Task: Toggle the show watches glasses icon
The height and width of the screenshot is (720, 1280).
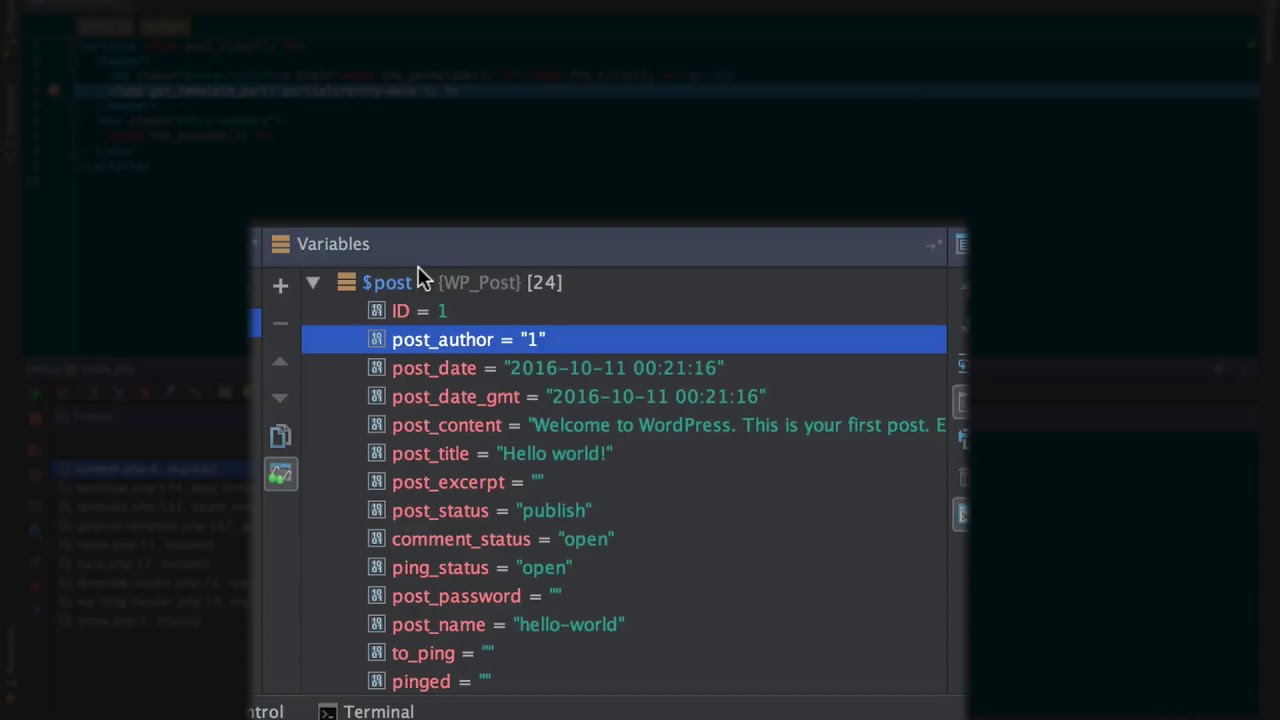Action: click(x=280, y=474)
